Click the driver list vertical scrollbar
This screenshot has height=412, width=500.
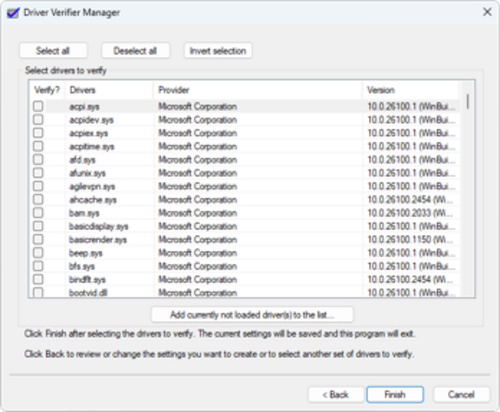coord(468,188)
